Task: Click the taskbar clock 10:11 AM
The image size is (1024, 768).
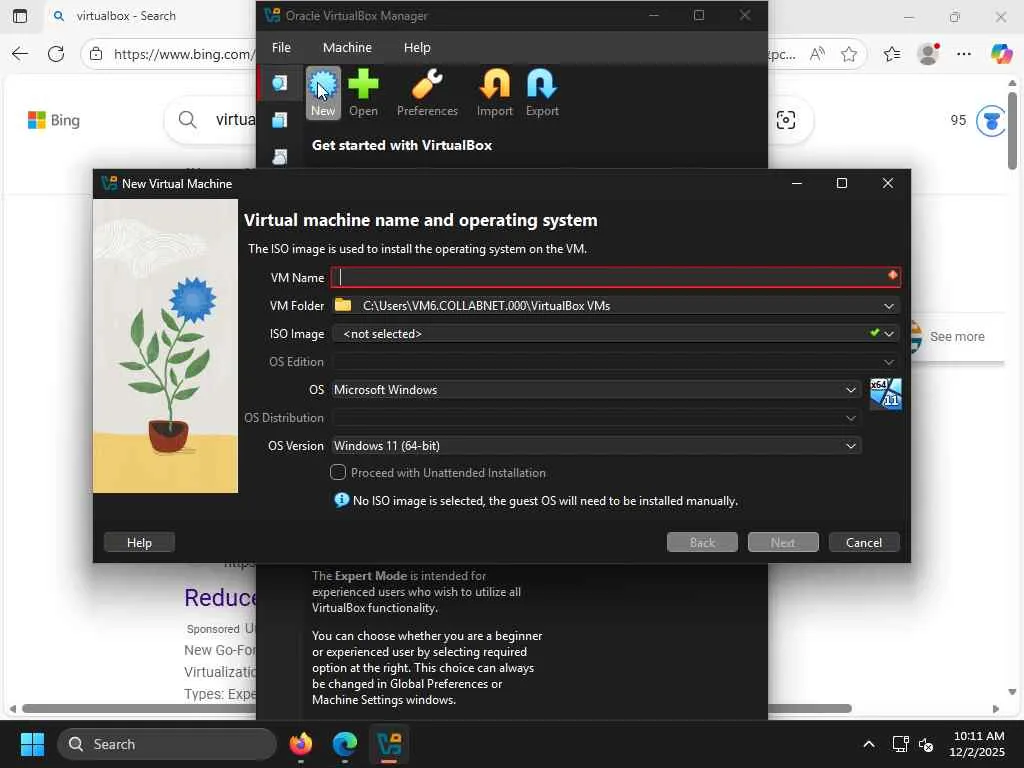Action: point(978,736)
